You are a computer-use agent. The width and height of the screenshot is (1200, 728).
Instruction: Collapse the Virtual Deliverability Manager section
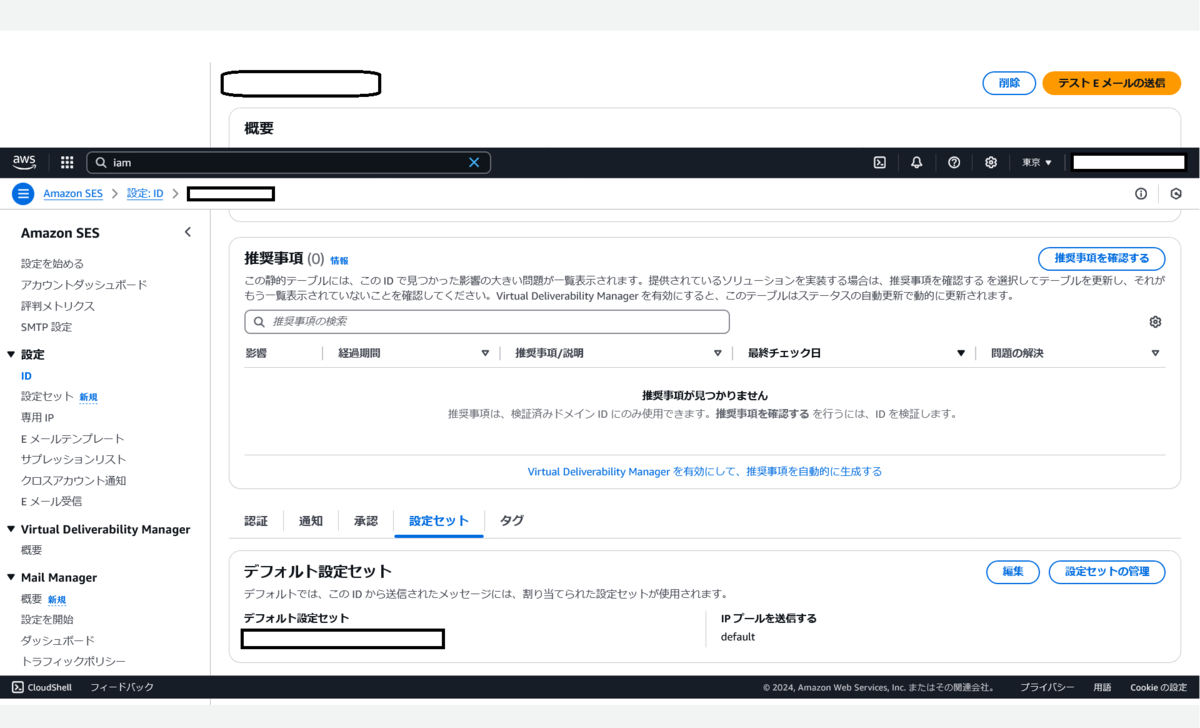click(x=11, y=529)
